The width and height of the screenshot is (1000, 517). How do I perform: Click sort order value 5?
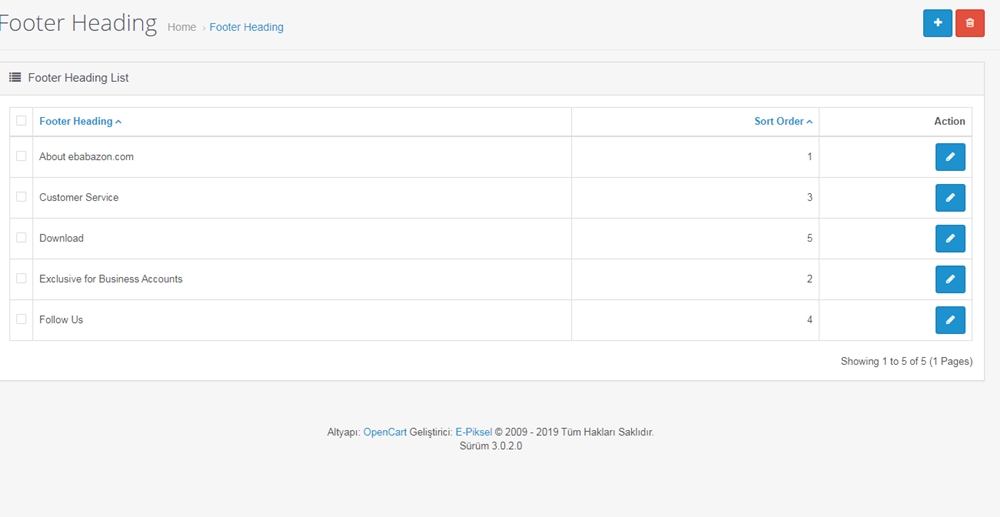tap(810, 238)
